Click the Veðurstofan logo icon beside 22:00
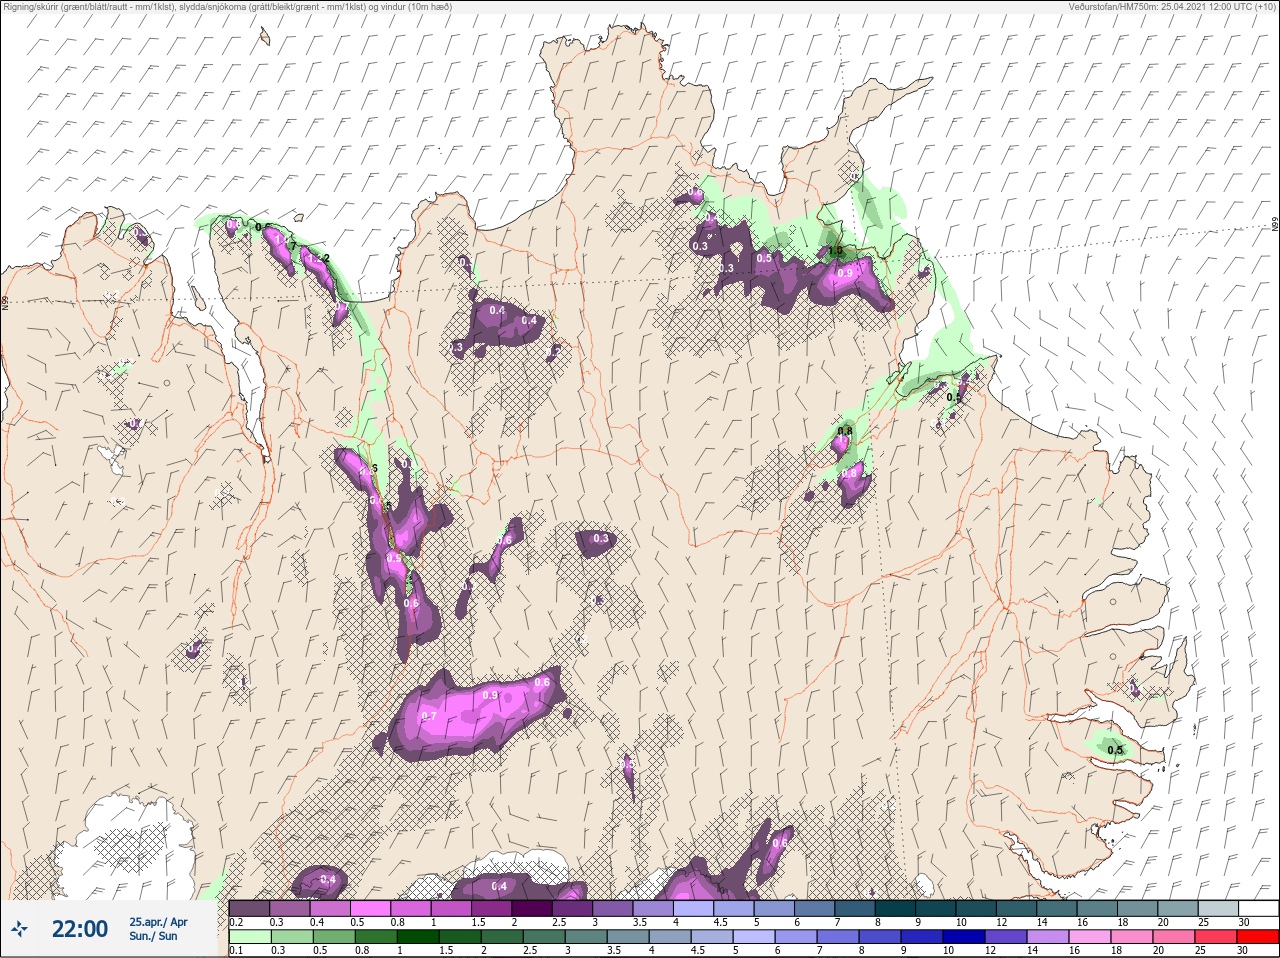The image size is (1280, 958). click(20, 929)
